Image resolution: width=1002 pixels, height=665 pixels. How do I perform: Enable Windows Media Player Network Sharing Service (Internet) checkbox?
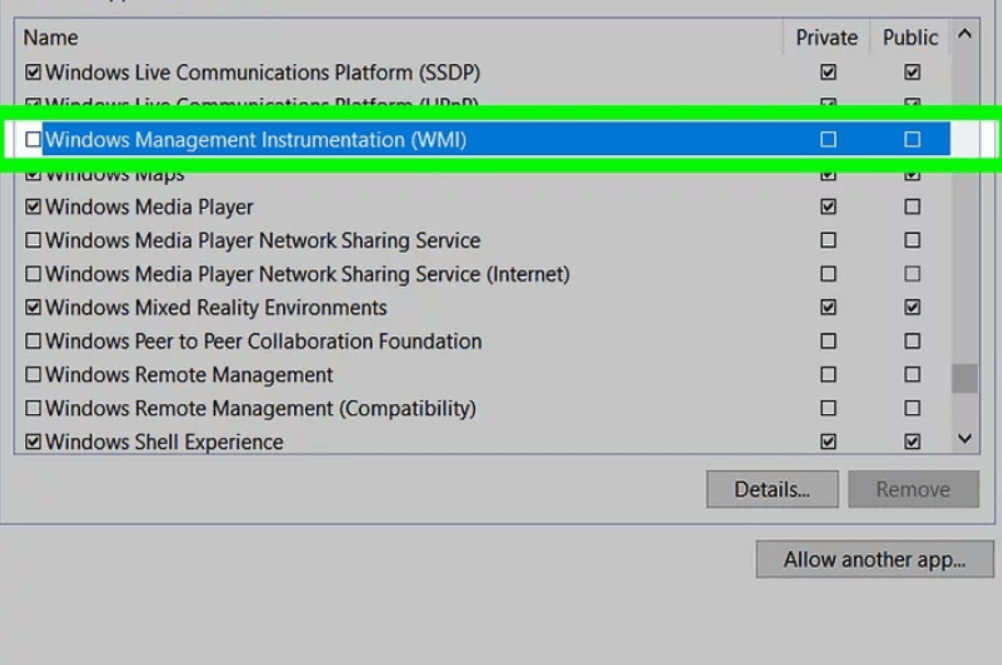pyautogui.click(x=33, y=274)
